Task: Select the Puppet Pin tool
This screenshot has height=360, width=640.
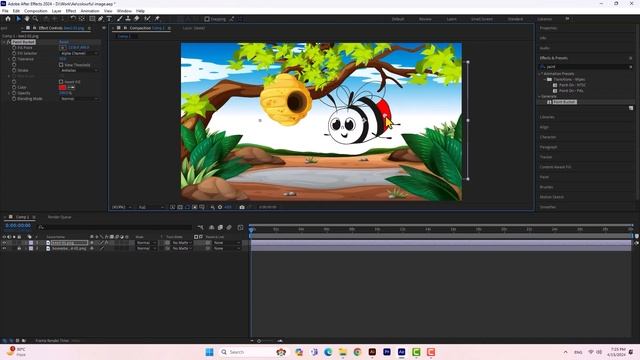Action: click(157, 19)
